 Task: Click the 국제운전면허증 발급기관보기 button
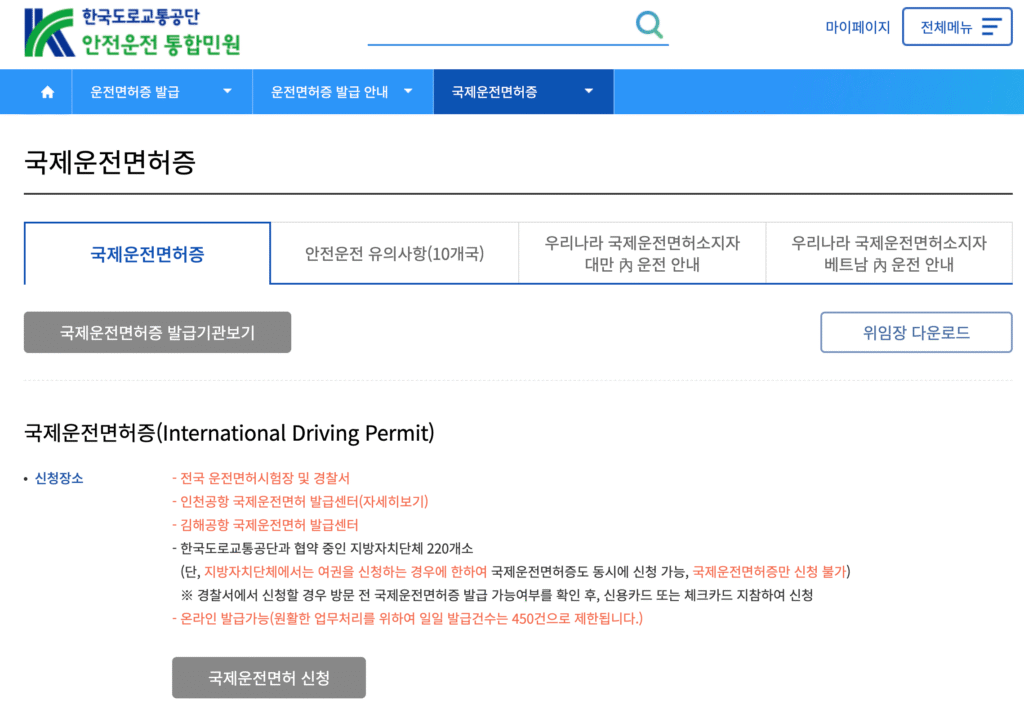point(157,332)
